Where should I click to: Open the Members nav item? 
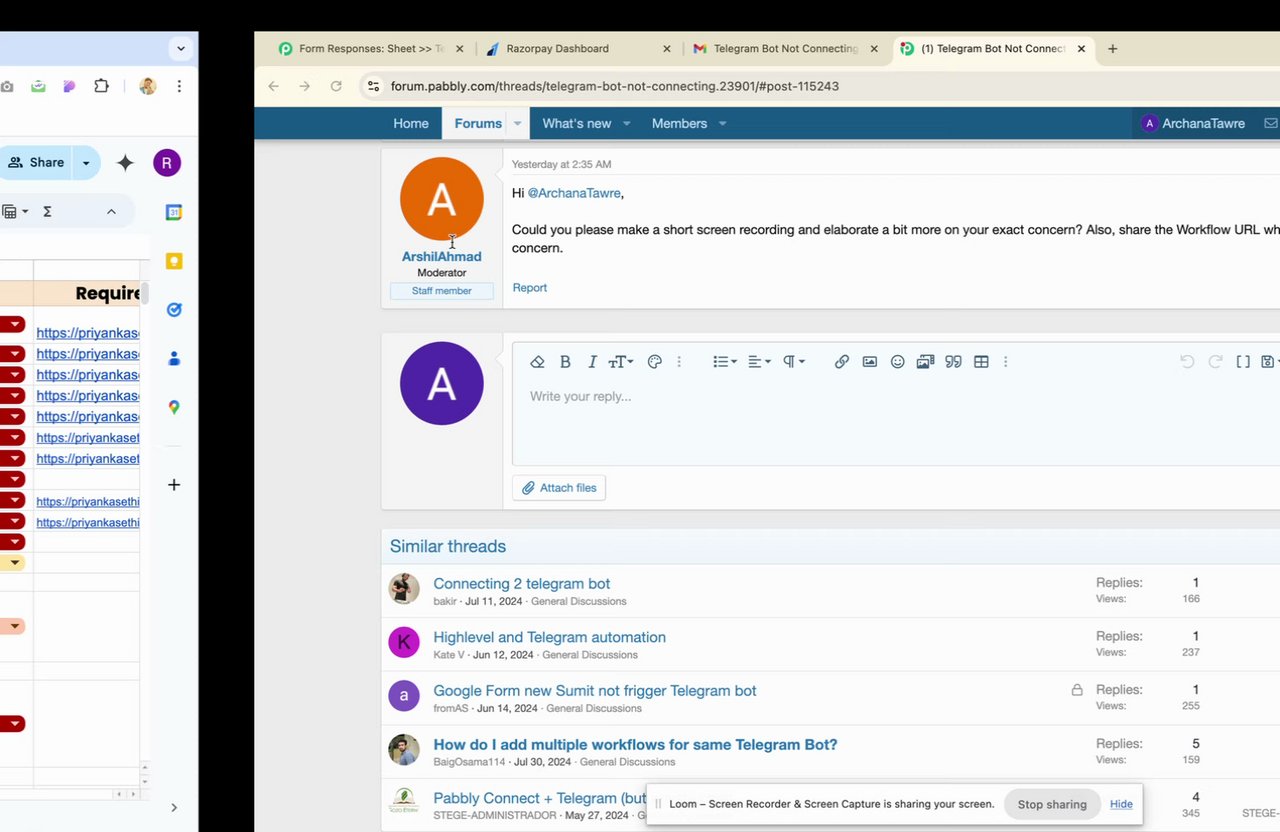pos(679,123)
